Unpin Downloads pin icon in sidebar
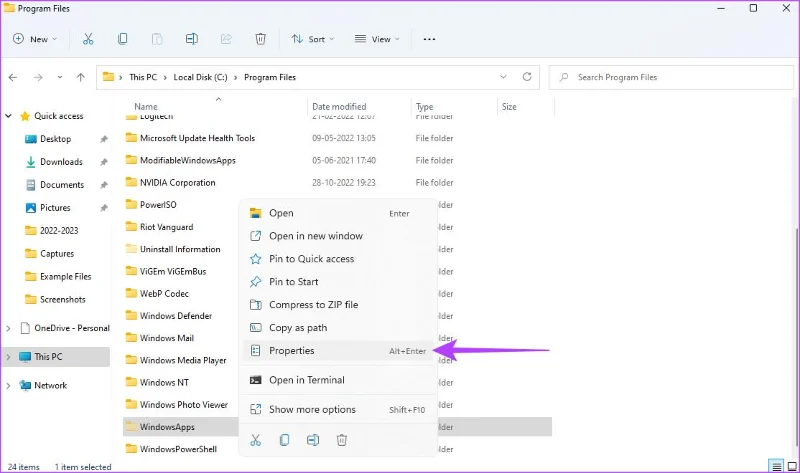 (104, 162)
